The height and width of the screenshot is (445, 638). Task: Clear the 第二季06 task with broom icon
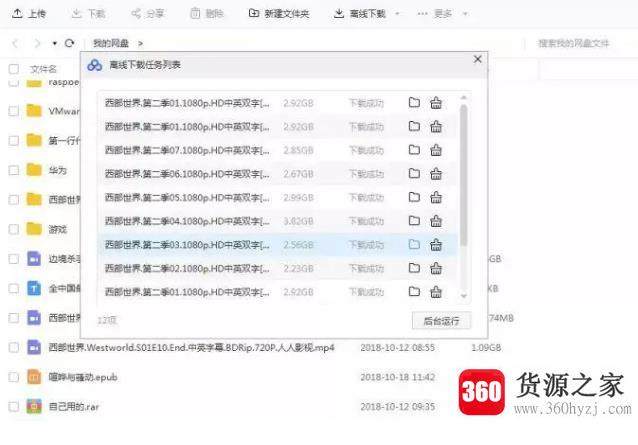(x=436, y=174)
